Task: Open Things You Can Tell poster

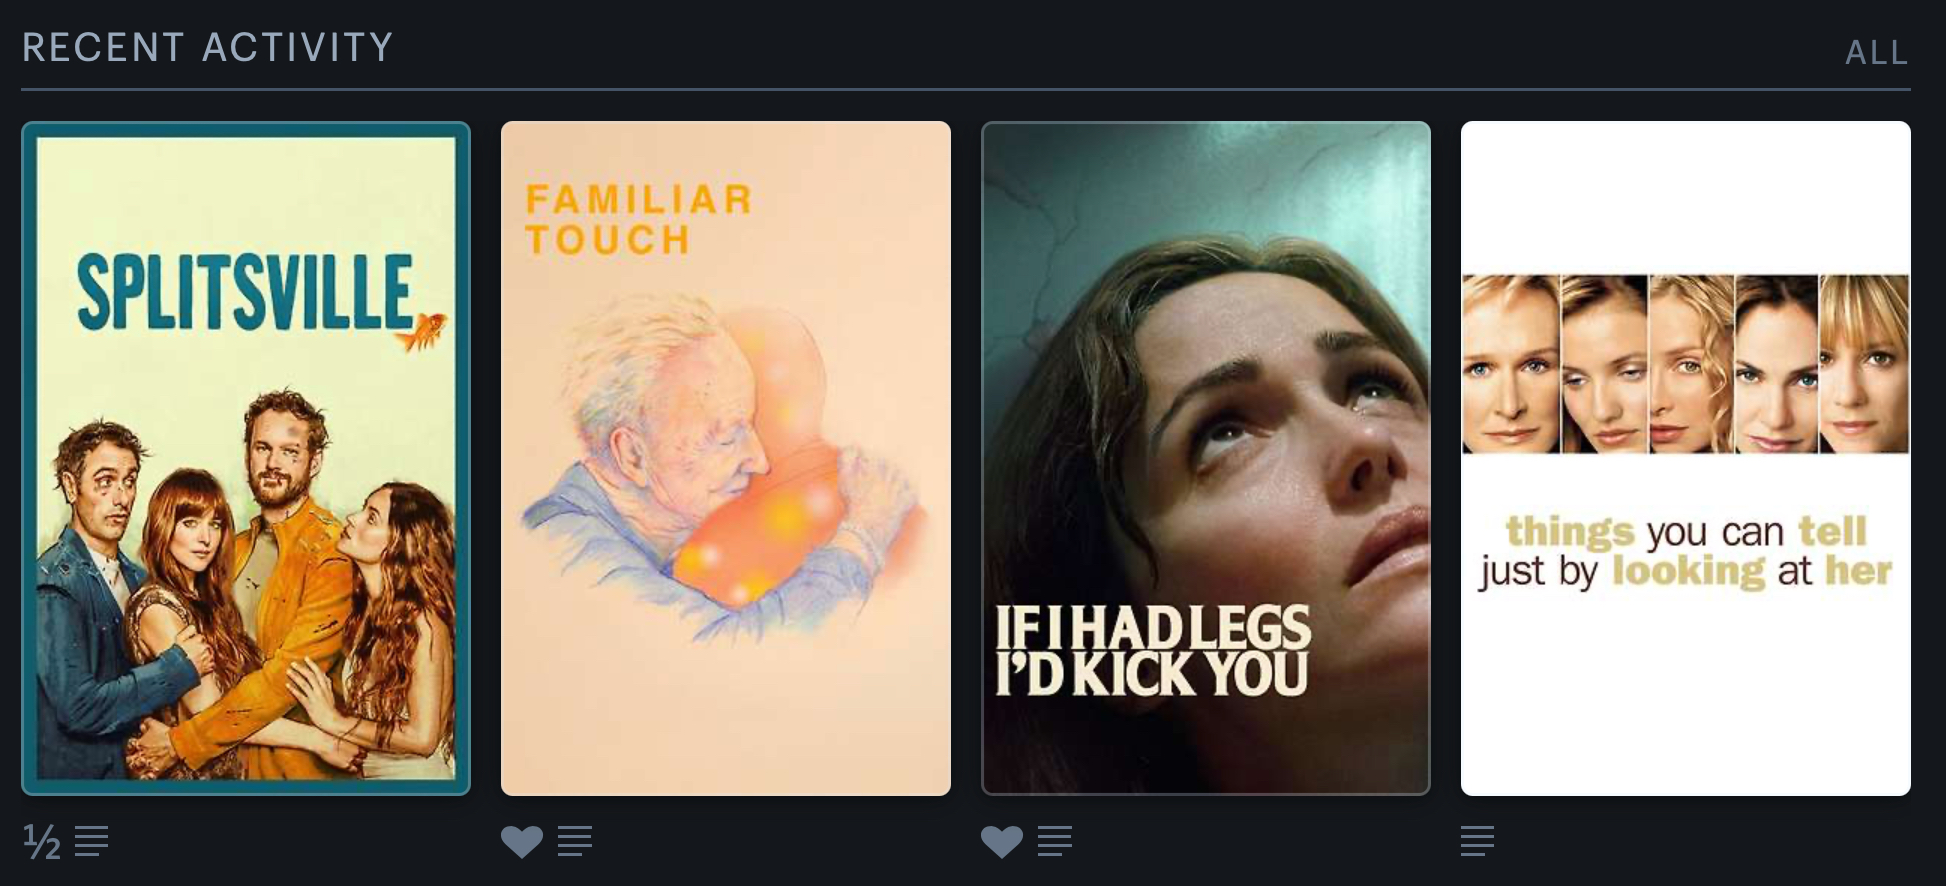Action: (1686, 458)
